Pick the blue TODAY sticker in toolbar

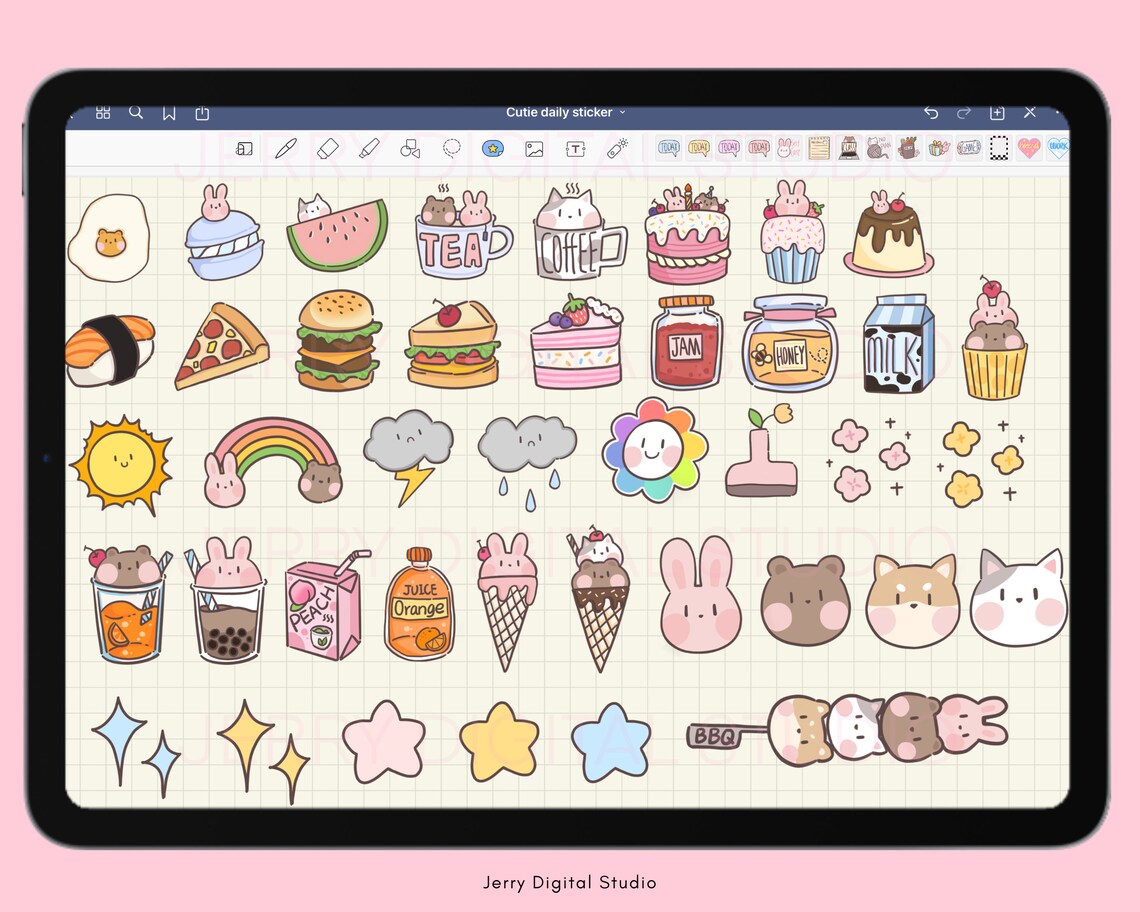point(668,148)
